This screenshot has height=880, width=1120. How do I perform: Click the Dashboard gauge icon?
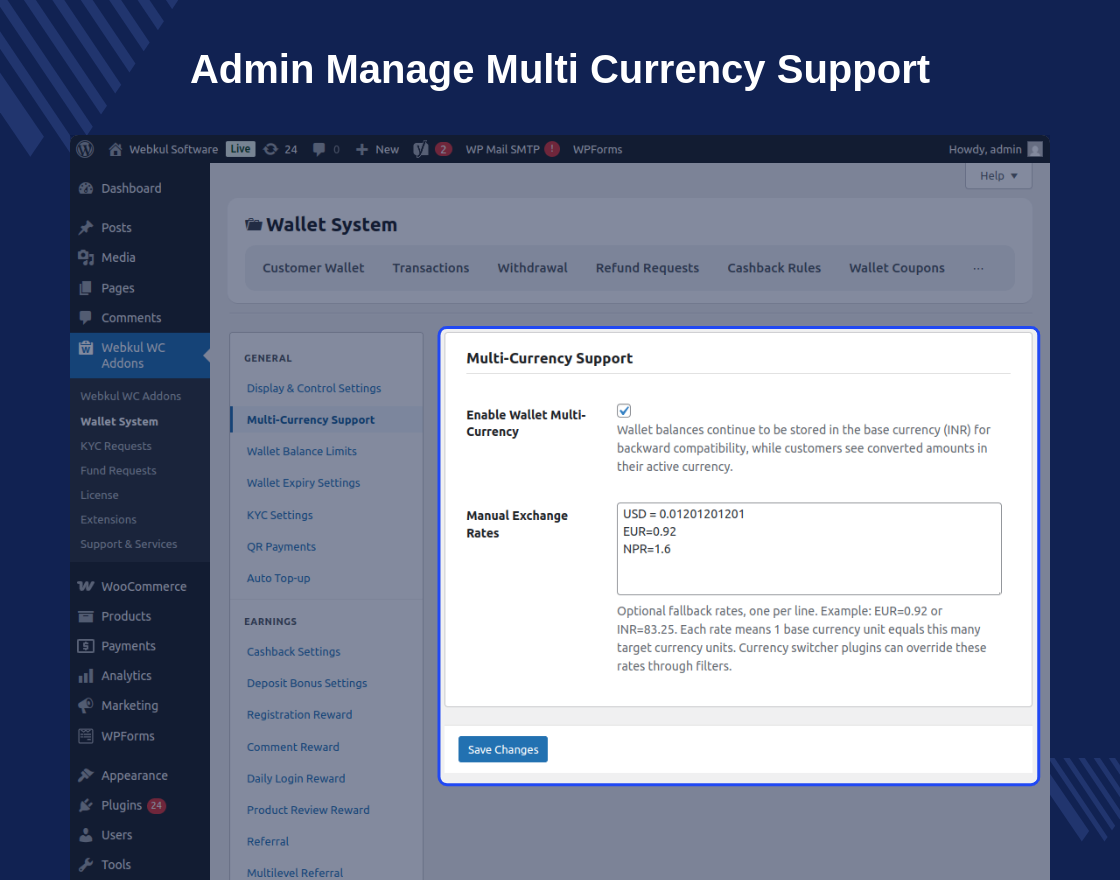coord(86,189)
